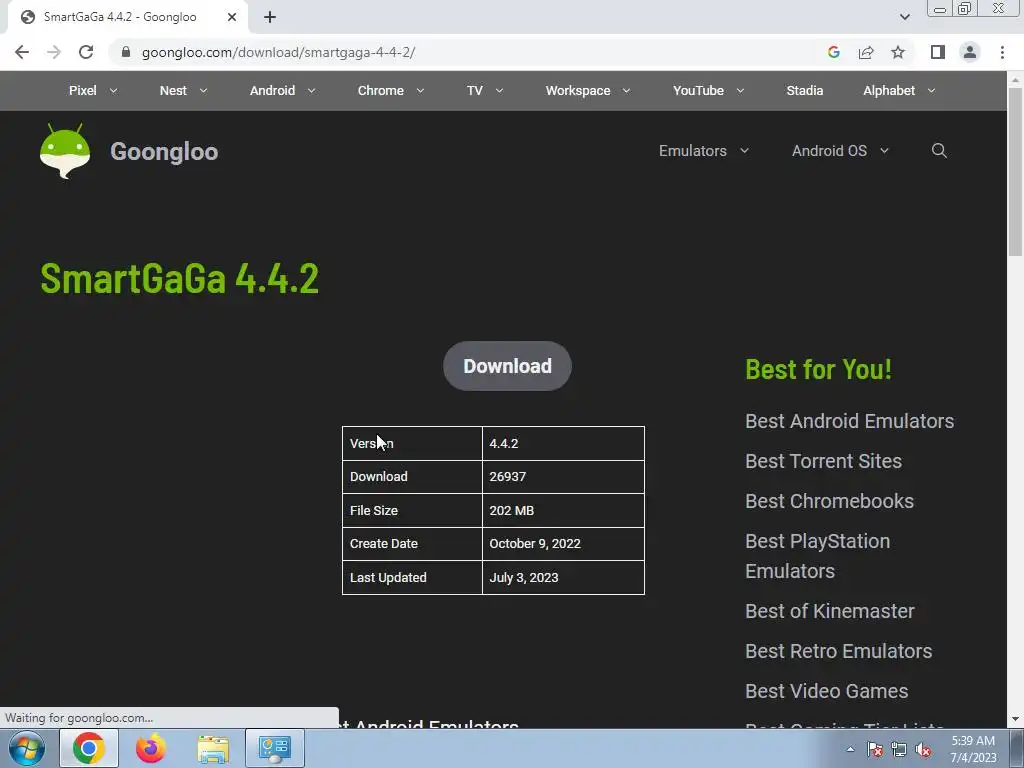Click the 'October 9, 2022' cell
This screenshot has height=768, width=1024.
pos(563,544)
